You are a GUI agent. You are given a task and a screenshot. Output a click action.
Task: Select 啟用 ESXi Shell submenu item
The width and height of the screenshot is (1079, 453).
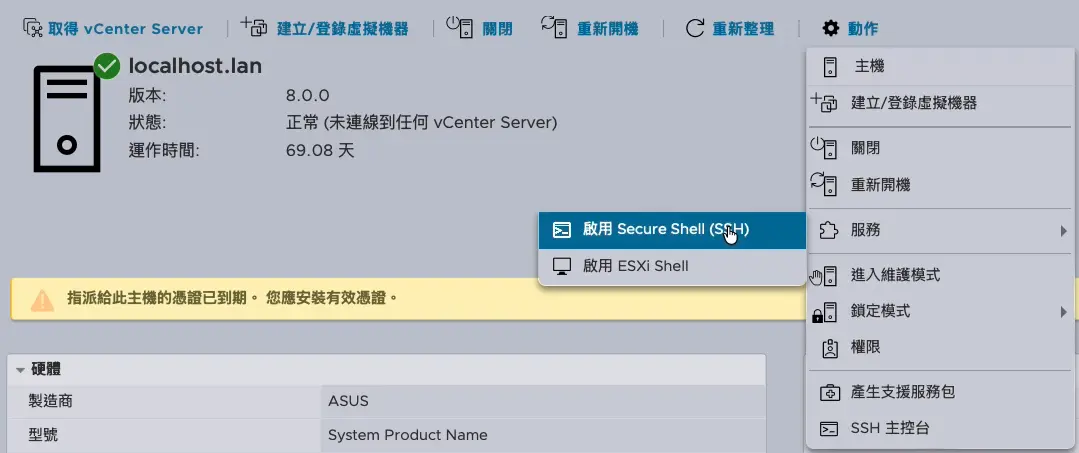[x=635, y=266]
